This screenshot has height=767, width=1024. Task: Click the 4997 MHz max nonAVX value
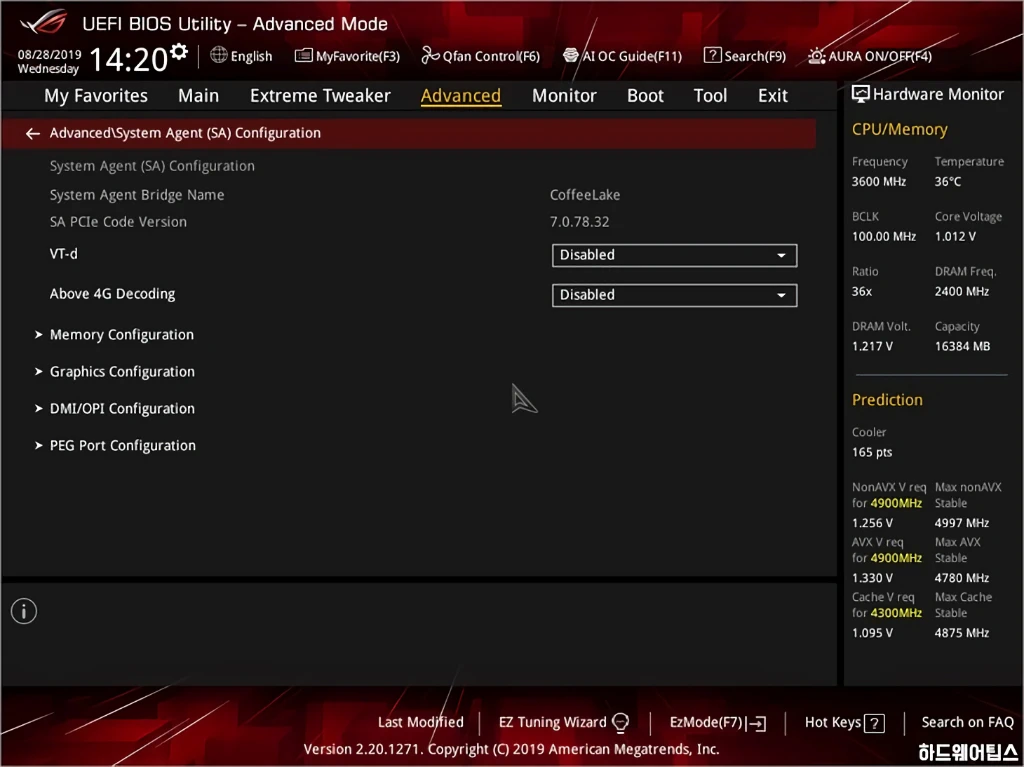[x=961, y=523]
